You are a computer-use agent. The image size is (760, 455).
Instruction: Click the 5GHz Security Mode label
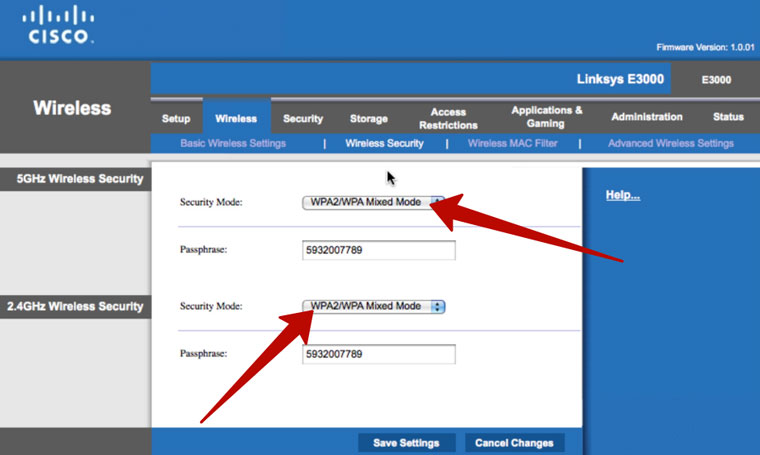pyautogui.click(x=211, y=202)
